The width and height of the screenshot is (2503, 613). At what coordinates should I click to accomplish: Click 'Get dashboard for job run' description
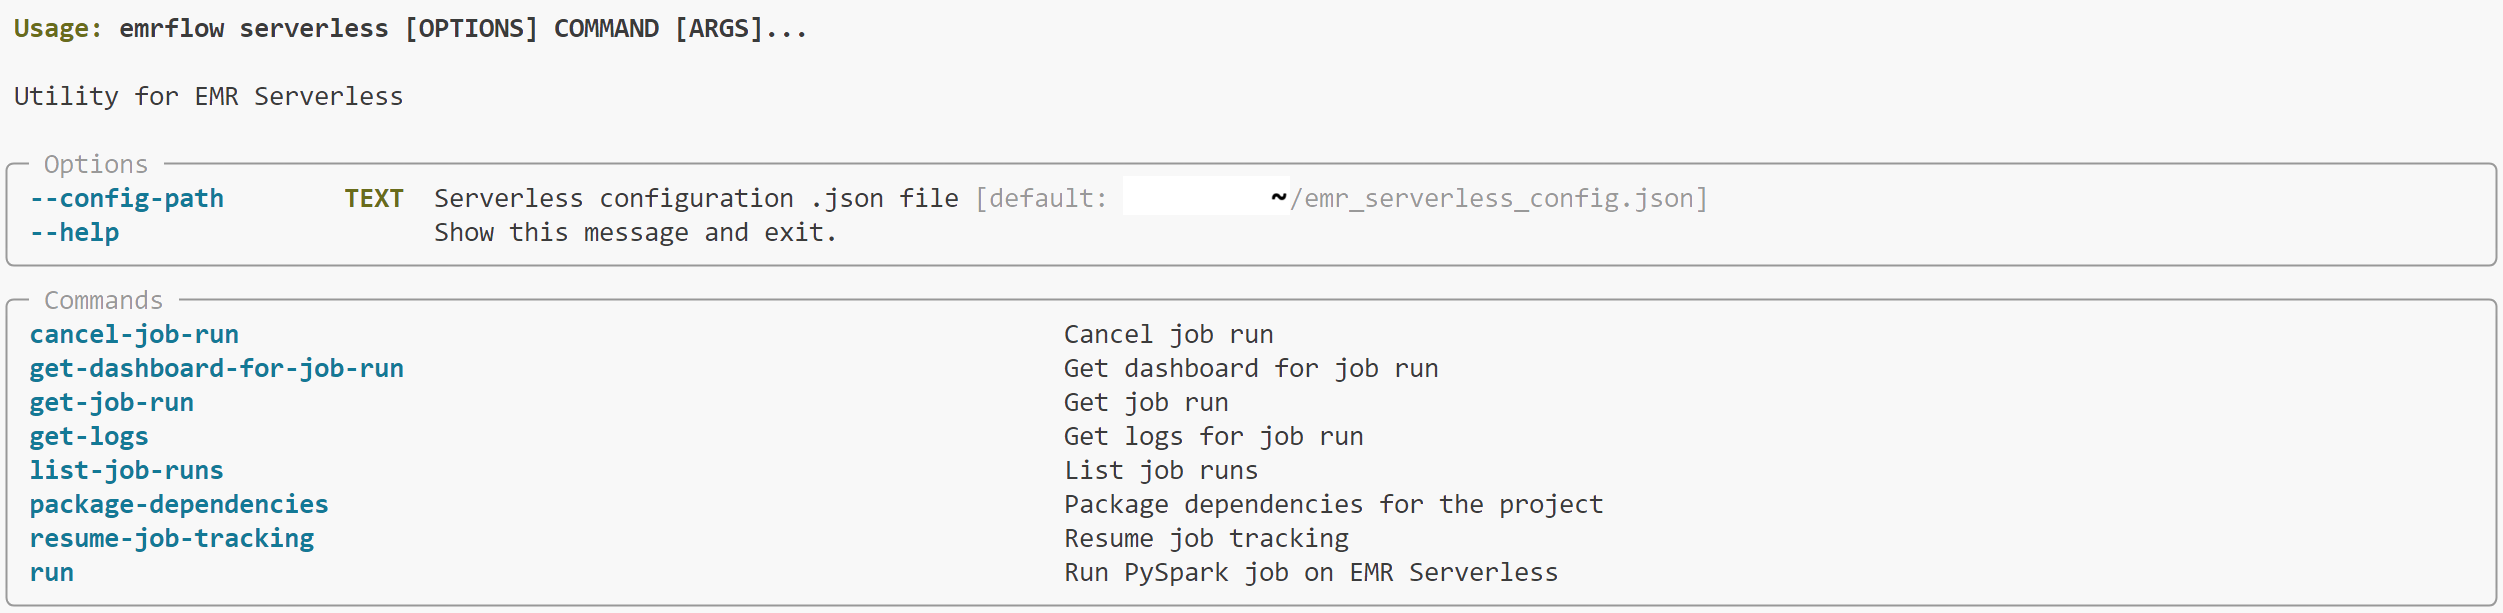tap(1251, 369)
